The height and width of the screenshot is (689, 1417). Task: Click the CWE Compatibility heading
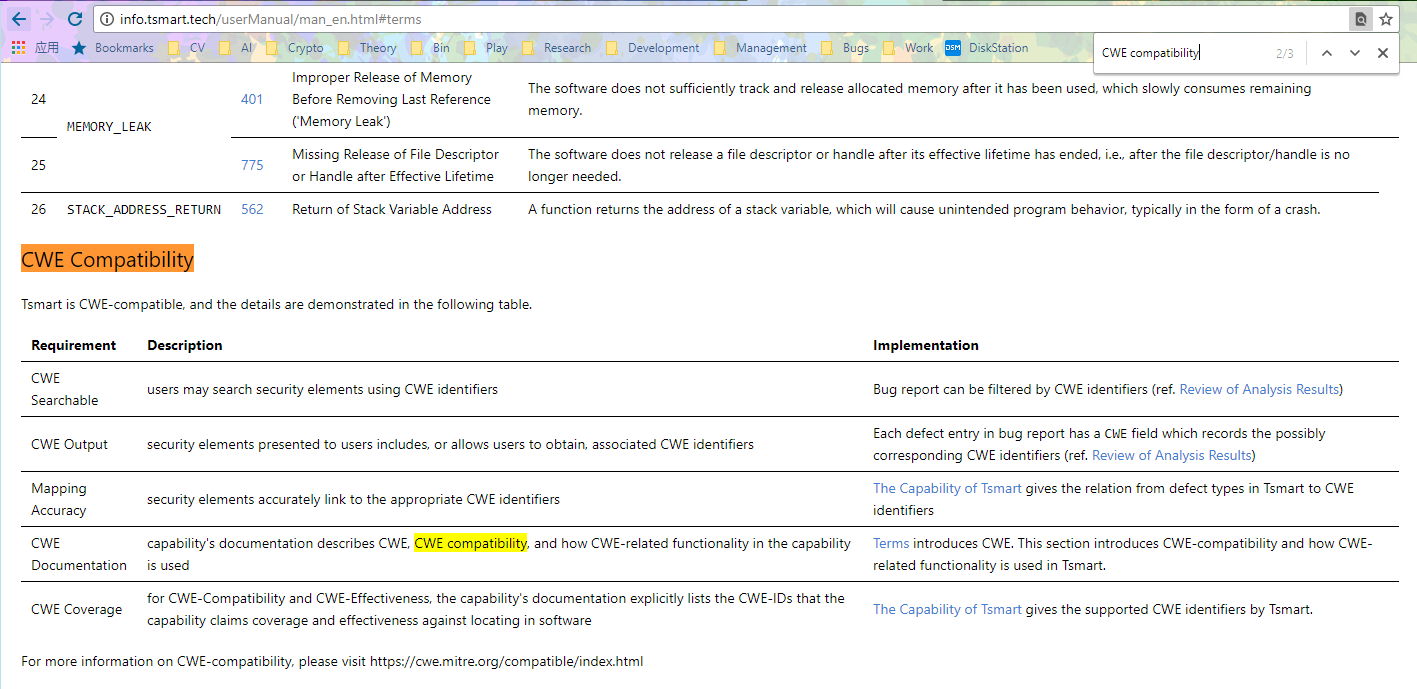tap(107, 260)
